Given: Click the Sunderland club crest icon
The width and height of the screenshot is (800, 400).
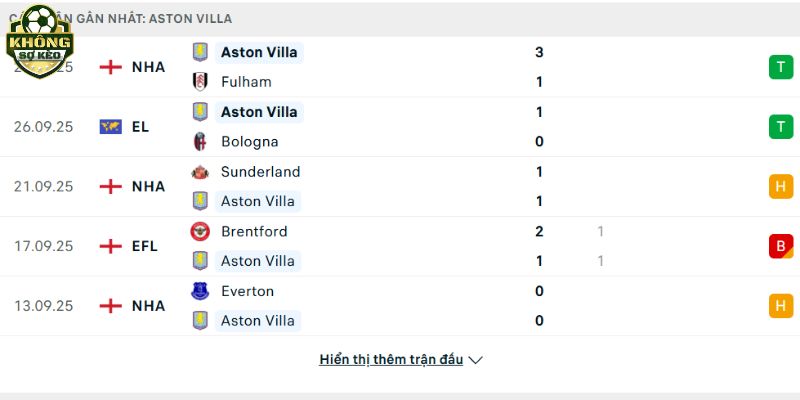Looking at the screenshot, I should [200, 172].
